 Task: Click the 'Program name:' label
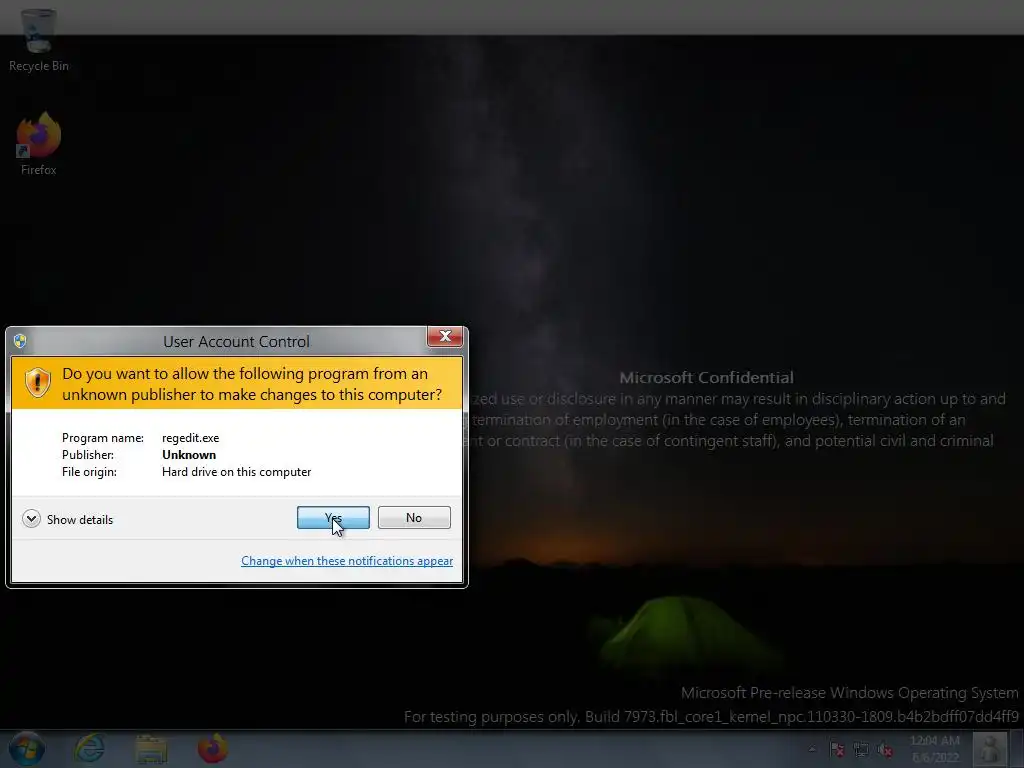click(103, 438)
